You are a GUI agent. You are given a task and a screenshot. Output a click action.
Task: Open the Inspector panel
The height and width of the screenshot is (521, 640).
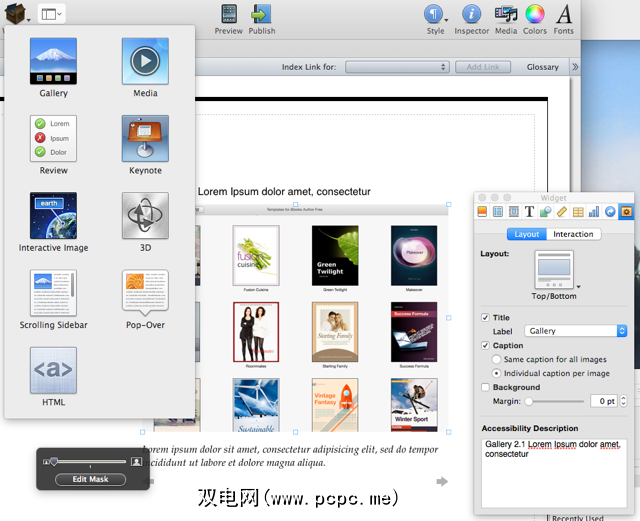(x=471, y=18)
